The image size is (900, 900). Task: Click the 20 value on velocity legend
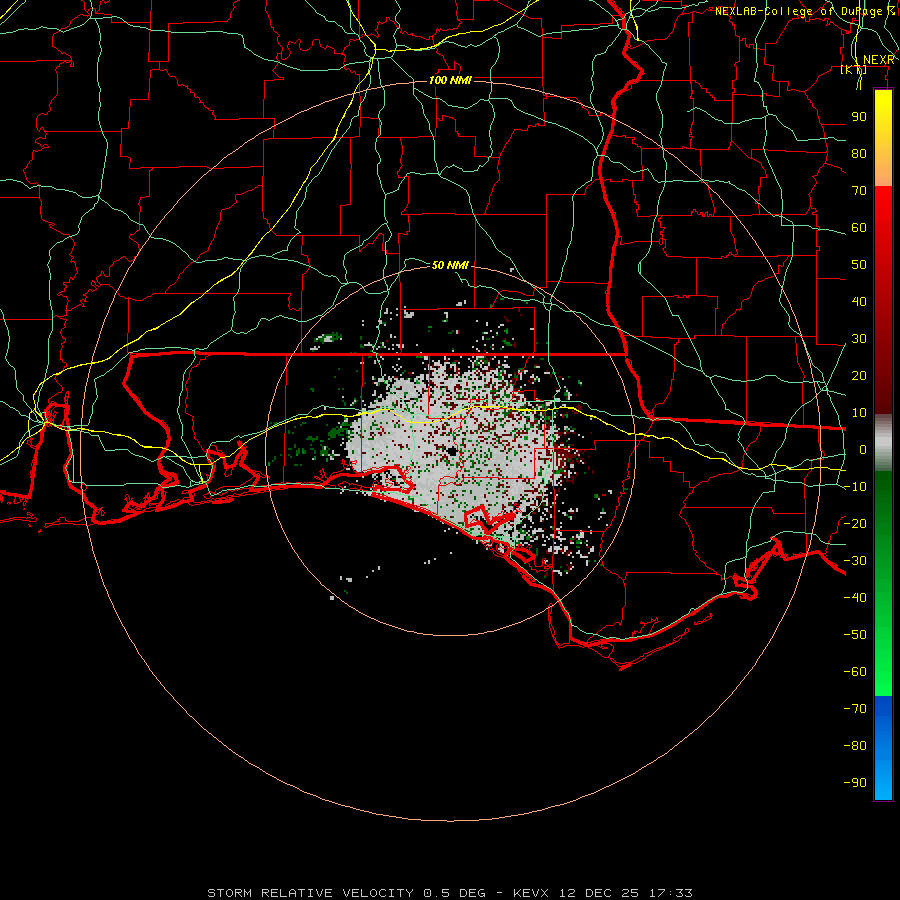click(x=859, y=375)
